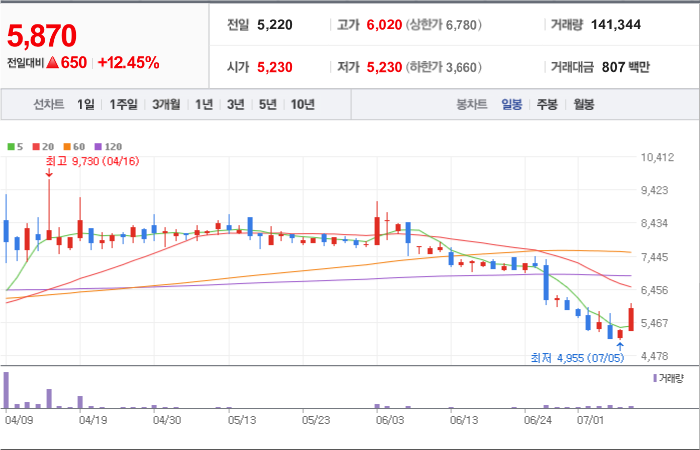Viewport: 700px width, 450px height.
Task: Click the purple 120-day average legend swatch
Action: pyautogui.click(x=98, y=146)
